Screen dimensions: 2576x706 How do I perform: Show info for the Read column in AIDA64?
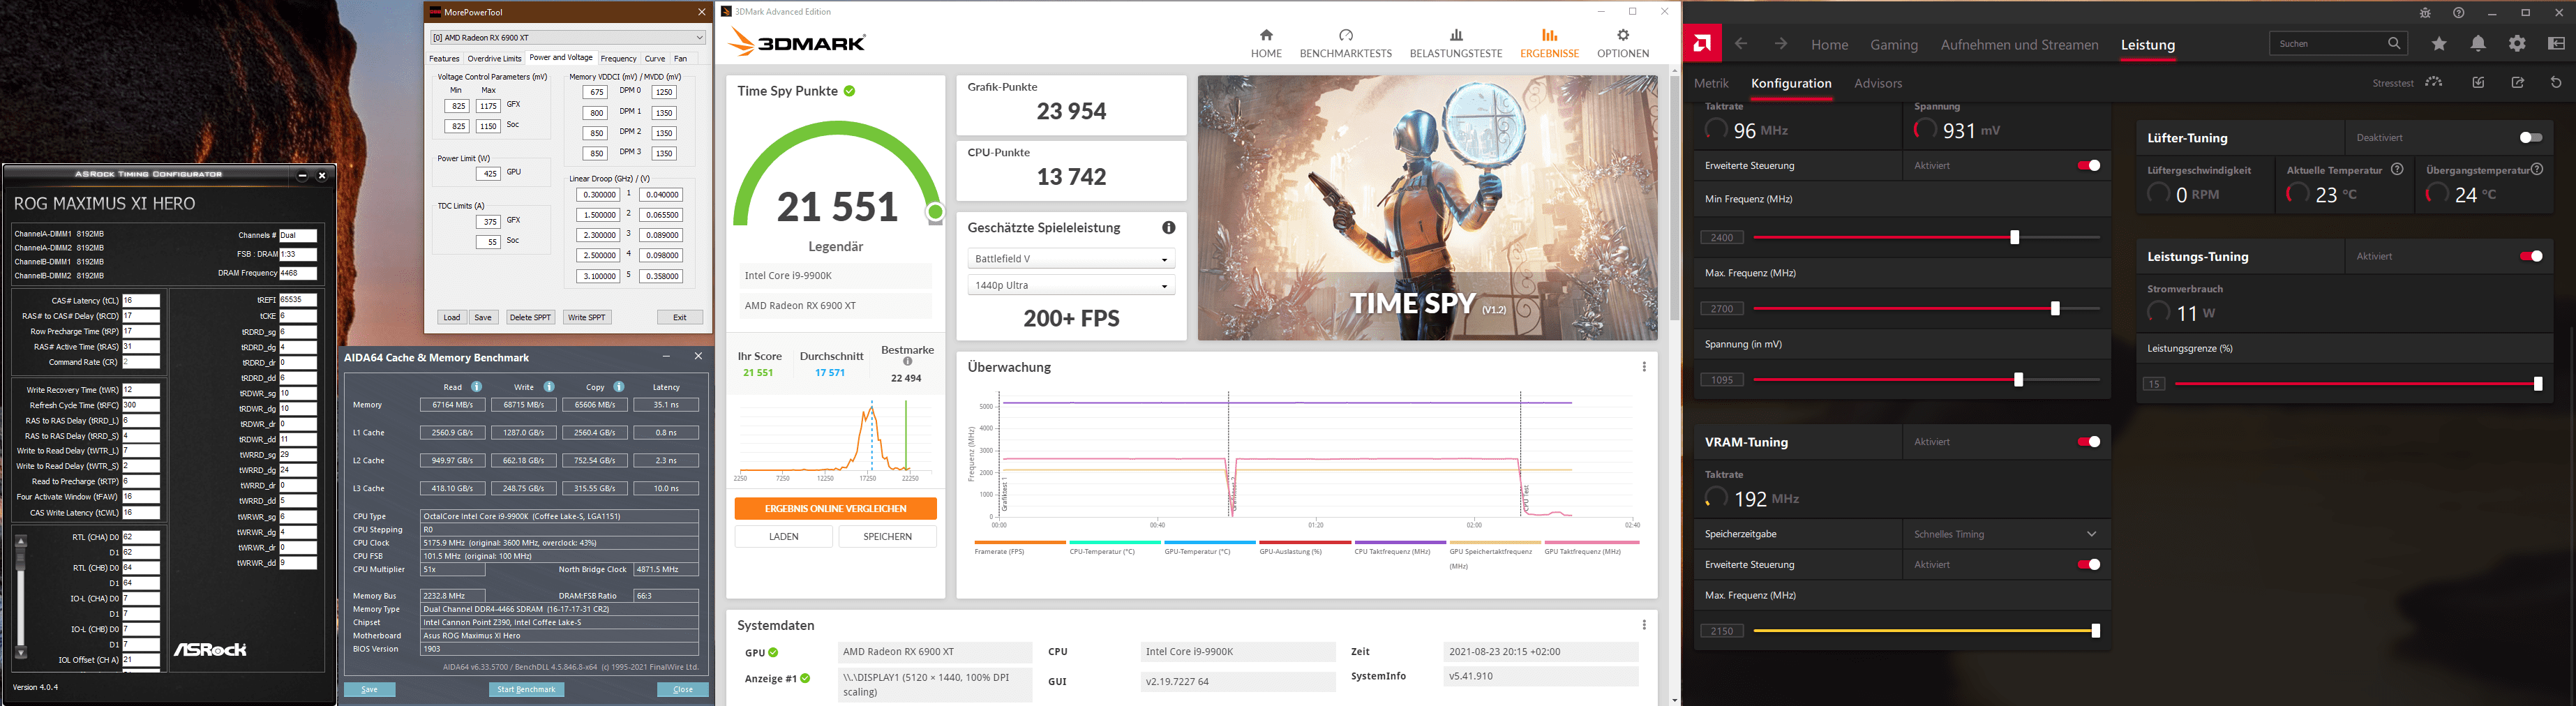tap(477, 387)
